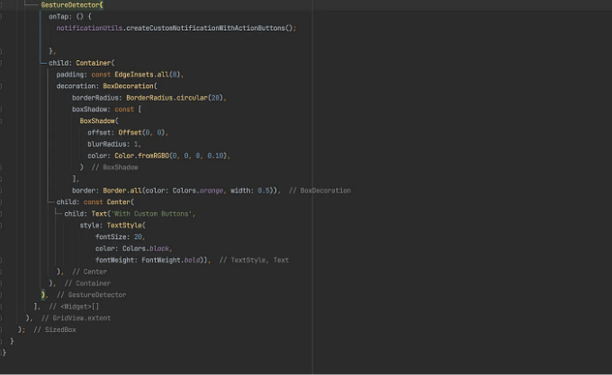This screenshot has width=612, height=375.
Task: Click Color.fromRGBO call
Action: coord(142,156)
